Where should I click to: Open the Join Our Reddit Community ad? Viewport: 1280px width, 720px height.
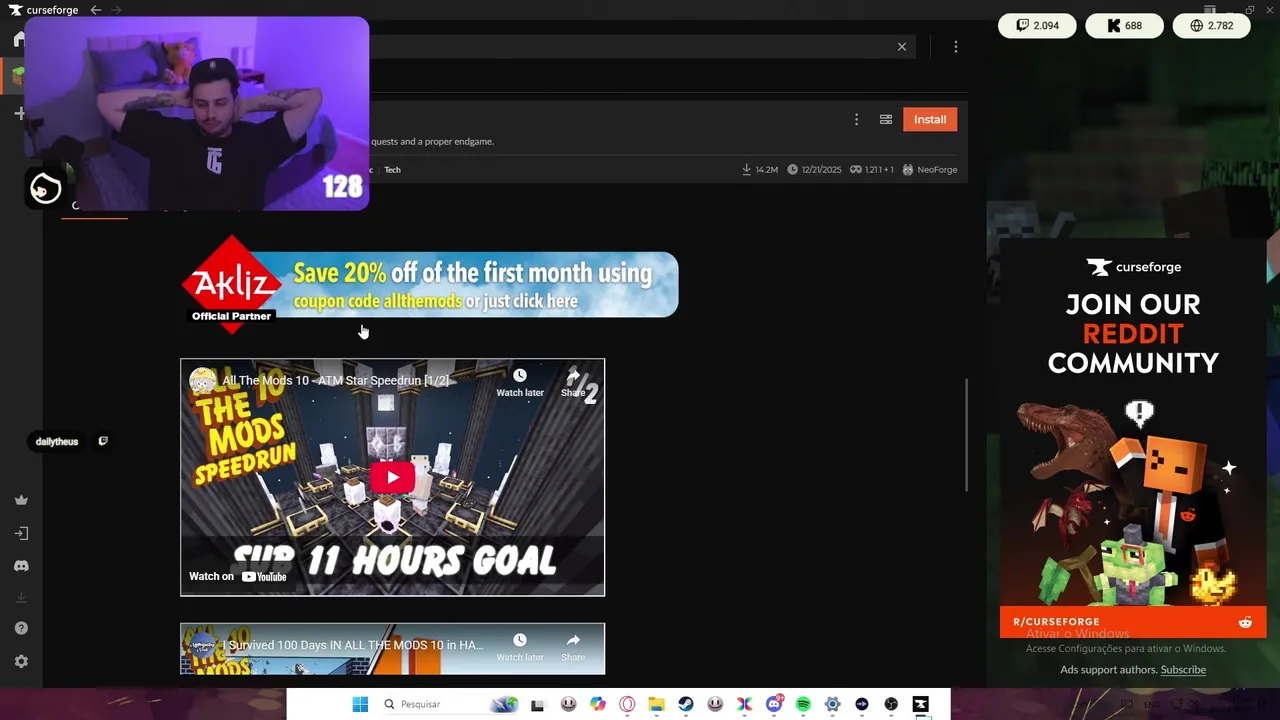coord(1133,438)
